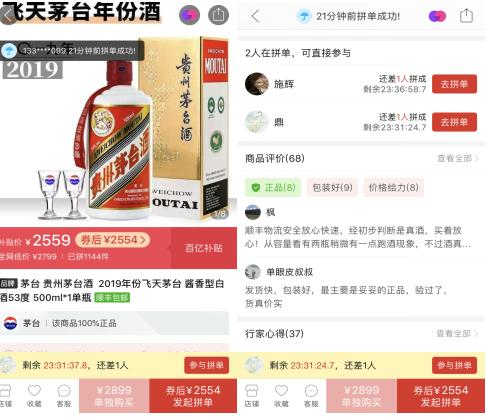Image resolution: width=486 pixels, height=417 pixels.
Task: Tap the 收藏 heart icon in right bottom bar
Action: pyautogui.click(x=281, y=396)
